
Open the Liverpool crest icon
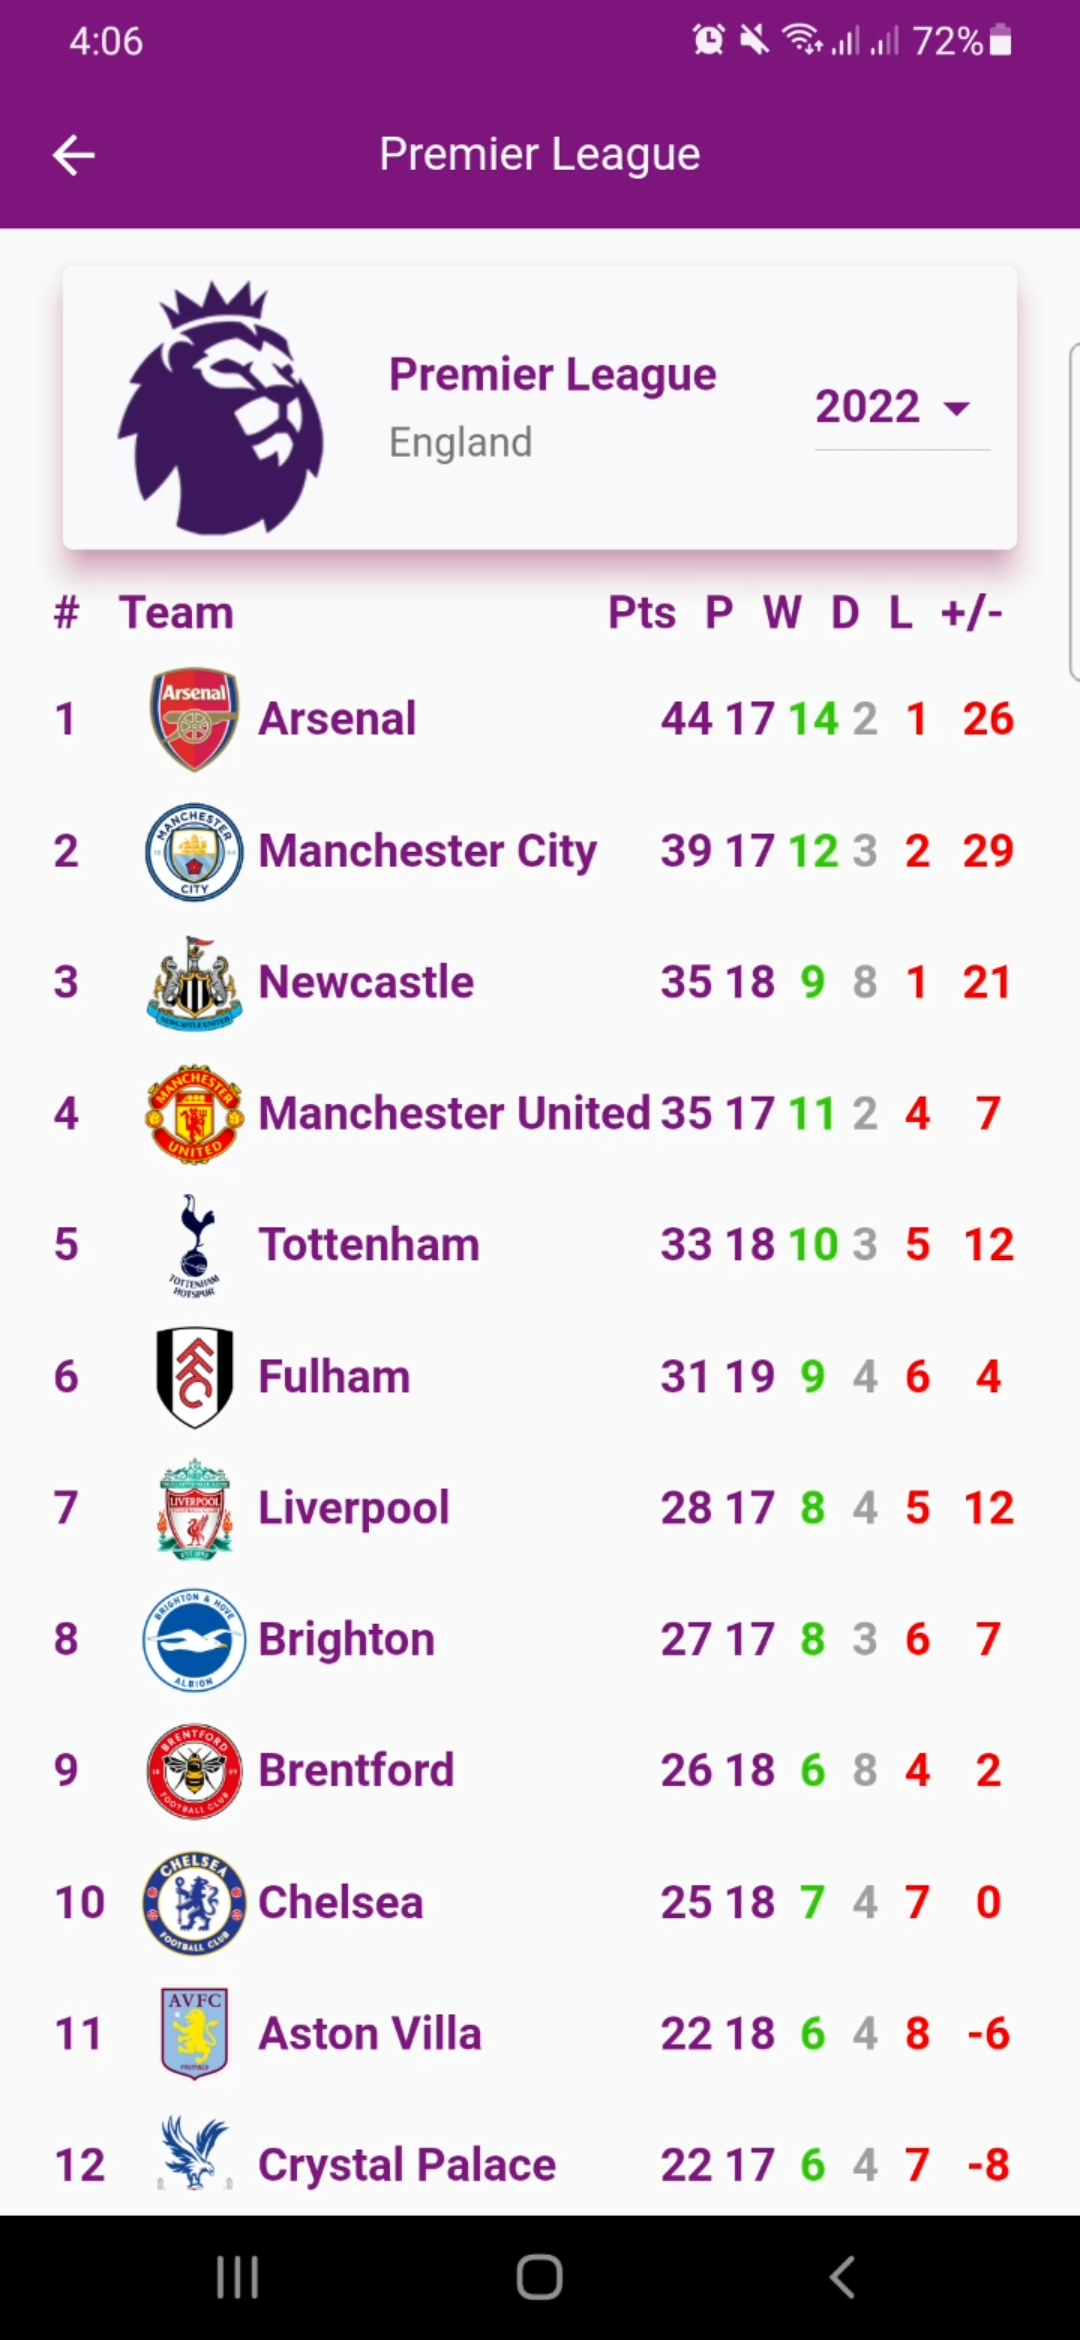tap(194, 1508)
